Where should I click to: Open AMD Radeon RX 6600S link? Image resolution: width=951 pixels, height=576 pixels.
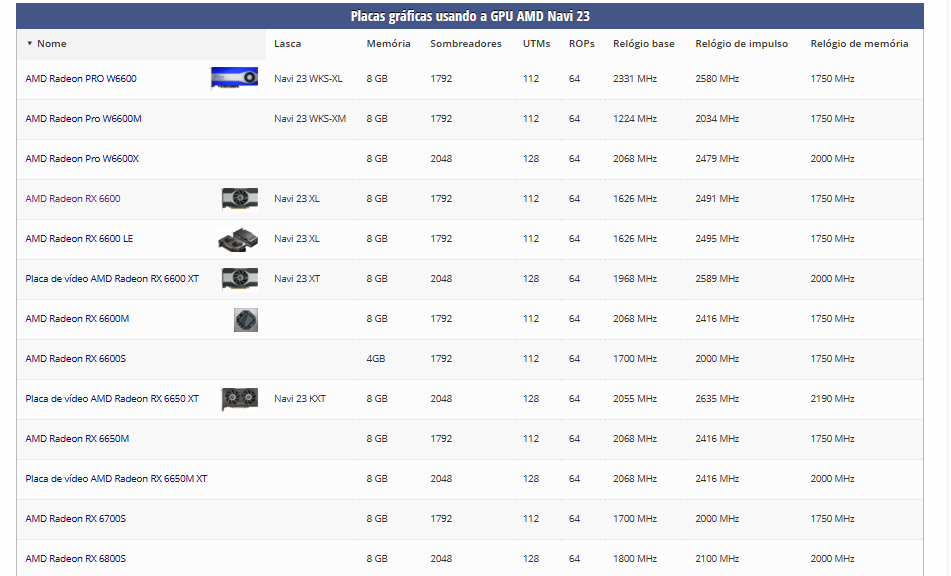pos(75,358)
